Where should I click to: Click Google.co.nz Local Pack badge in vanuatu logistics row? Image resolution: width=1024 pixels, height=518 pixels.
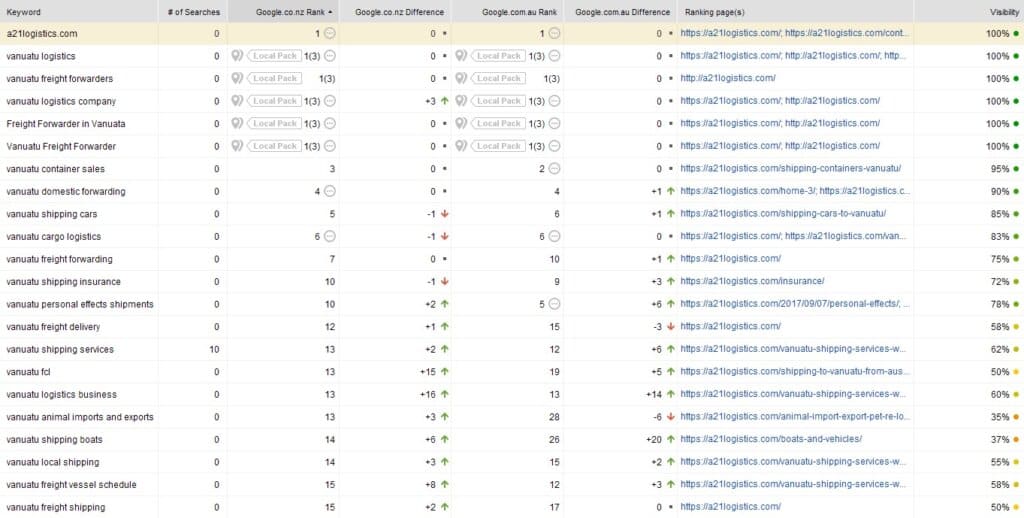pyautogui.click(x=274, y=56)
